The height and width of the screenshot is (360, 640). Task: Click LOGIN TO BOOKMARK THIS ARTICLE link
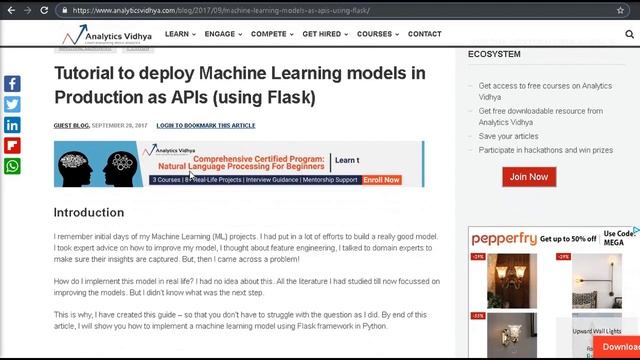[206, 126]
